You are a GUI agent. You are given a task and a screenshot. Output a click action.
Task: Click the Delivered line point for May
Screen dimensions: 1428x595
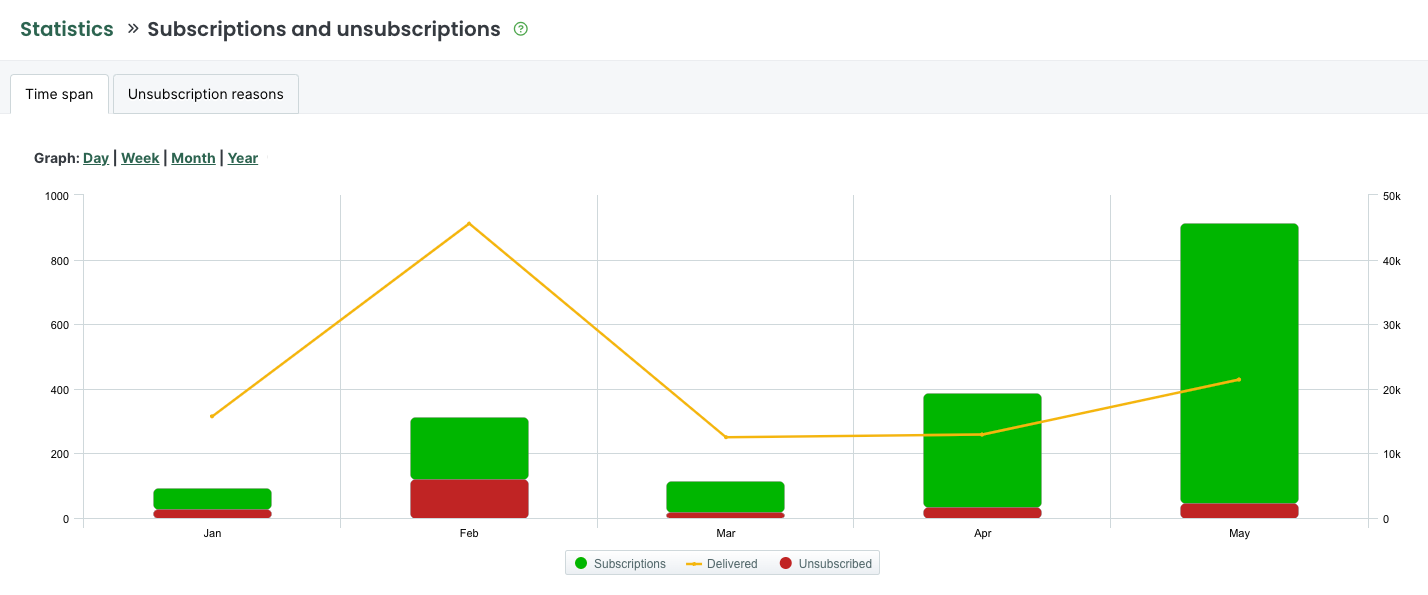[x=1239, y=379]
